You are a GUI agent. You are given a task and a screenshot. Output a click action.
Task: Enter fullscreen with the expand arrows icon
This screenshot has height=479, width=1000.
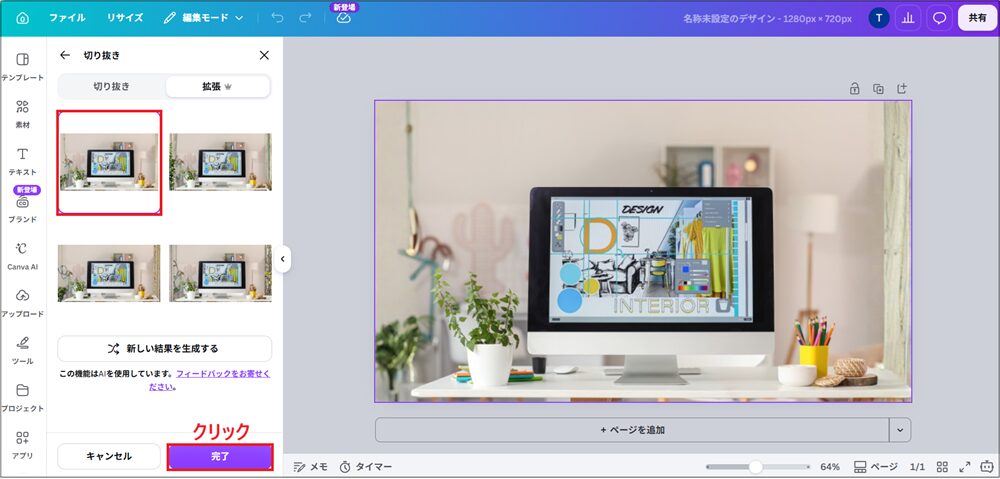pos(965,467)
